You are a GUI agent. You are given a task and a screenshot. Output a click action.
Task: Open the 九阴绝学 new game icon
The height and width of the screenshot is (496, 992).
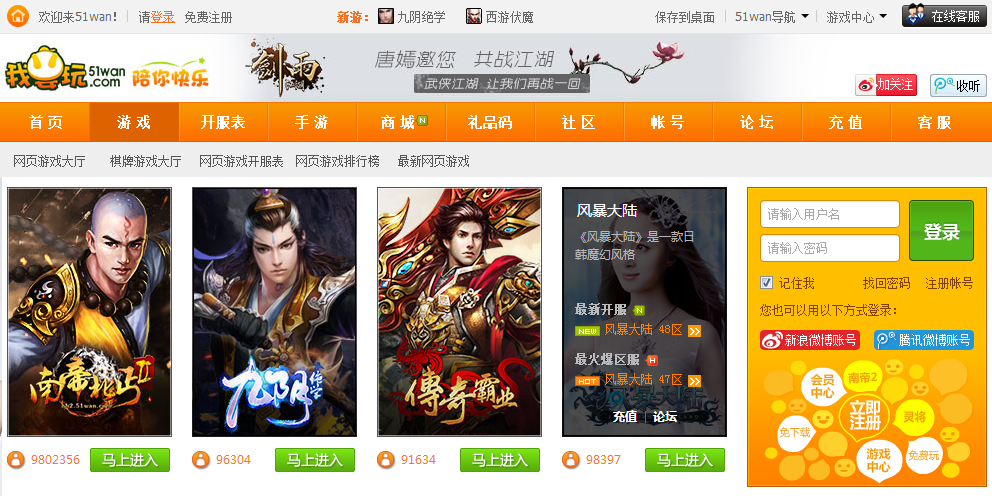click(385, 16)
